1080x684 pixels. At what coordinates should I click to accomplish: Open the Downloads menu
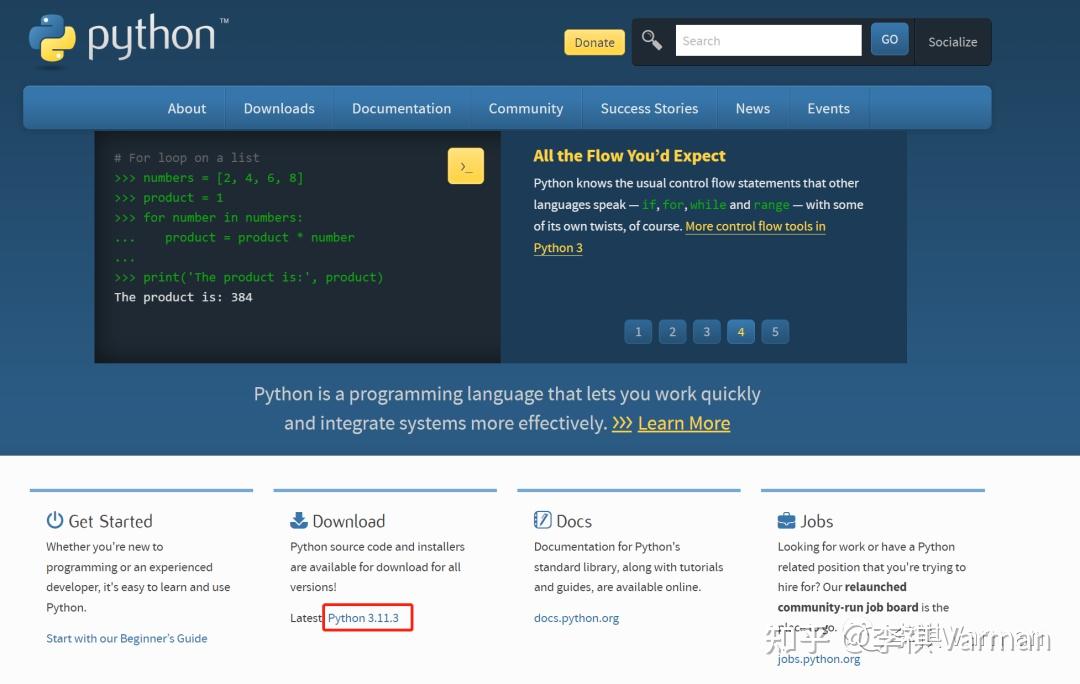[x=278, y=108]
